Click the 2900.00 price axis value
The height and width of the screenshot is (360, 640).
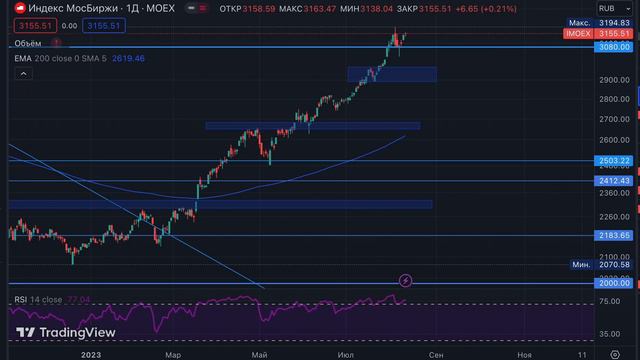pos(614,80)
